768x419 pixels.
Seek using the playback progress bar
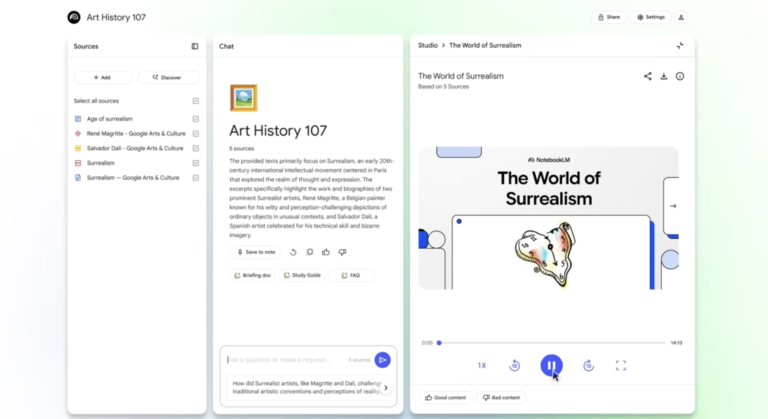pos(552,343)
